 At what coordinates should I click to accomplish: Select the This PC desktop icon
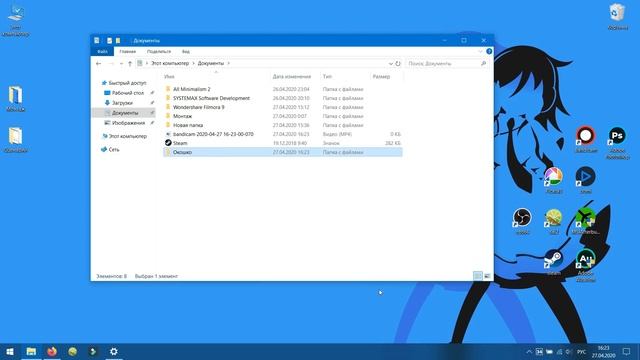click(16, 20)
